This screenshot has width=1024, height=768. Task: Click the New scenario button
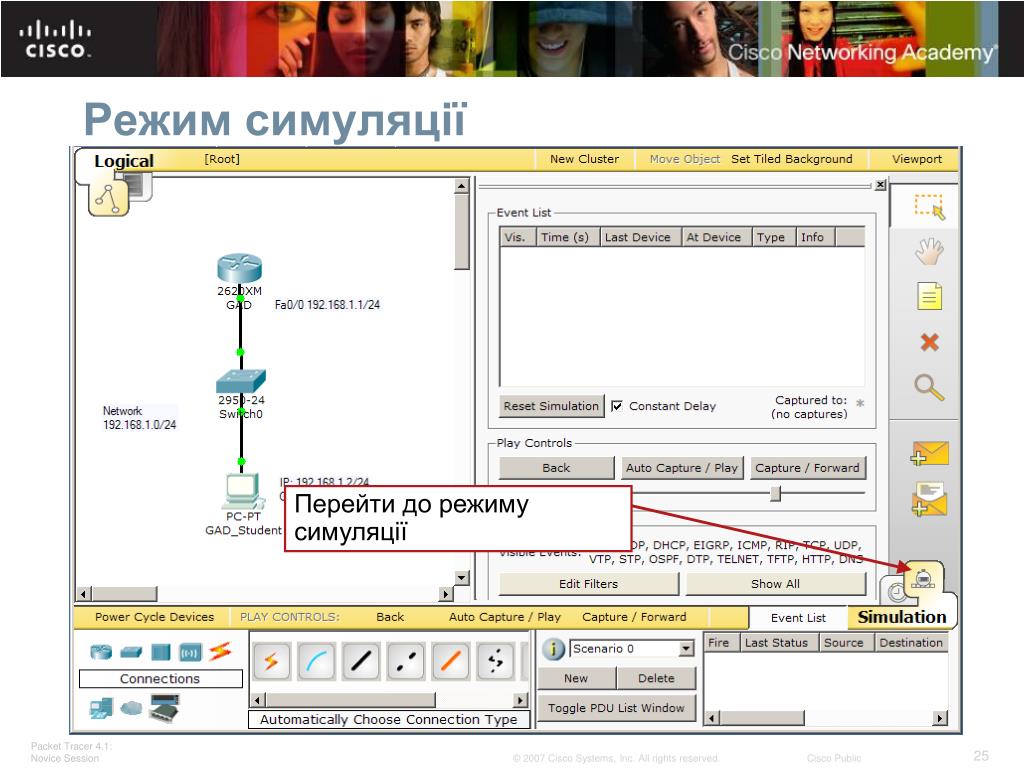point(576,679)
